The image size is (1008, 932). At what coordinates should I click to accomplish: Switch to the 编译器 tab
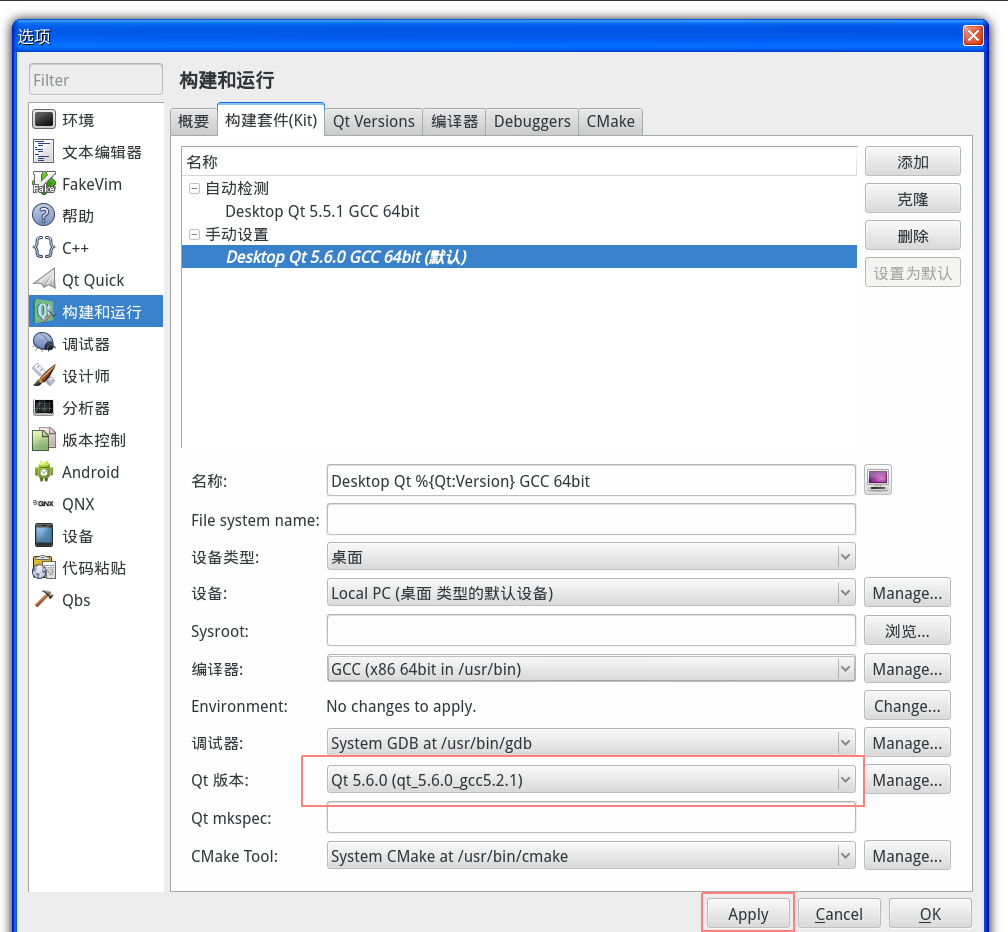pos(454,121)
